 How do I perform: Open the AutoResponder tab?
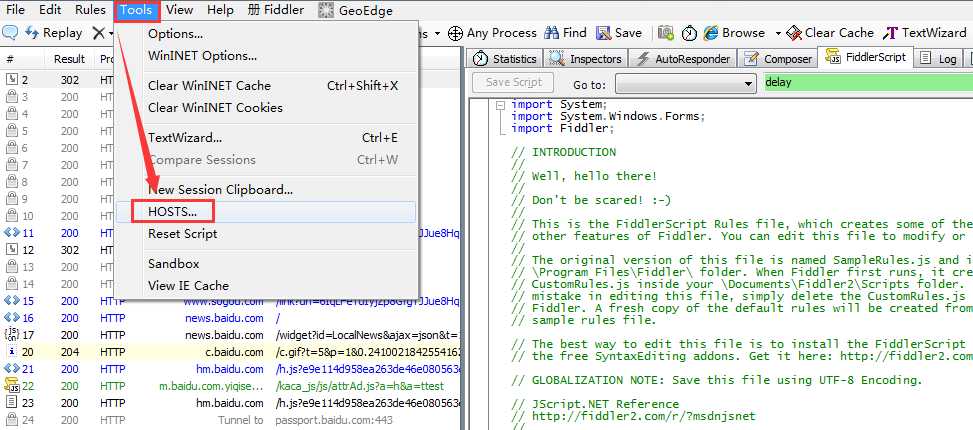pyautogui.click(x=684, y=59)
